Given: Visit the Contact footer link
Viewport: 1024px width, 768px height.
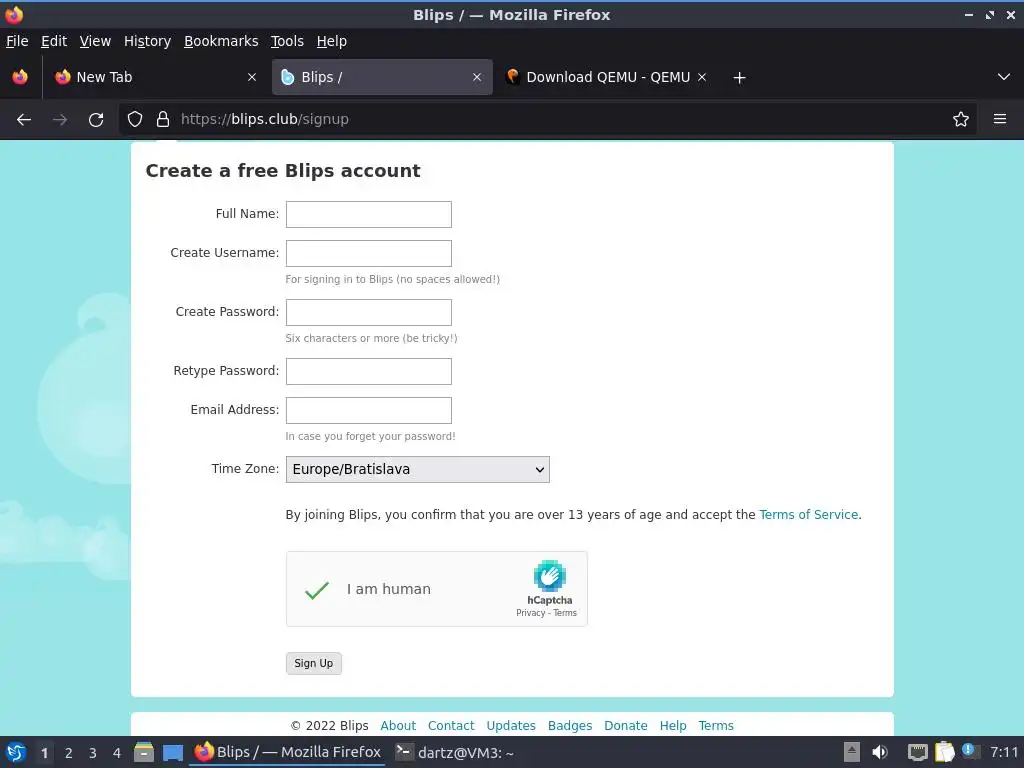Looking at the screenshot, I should tap(451, 726).
